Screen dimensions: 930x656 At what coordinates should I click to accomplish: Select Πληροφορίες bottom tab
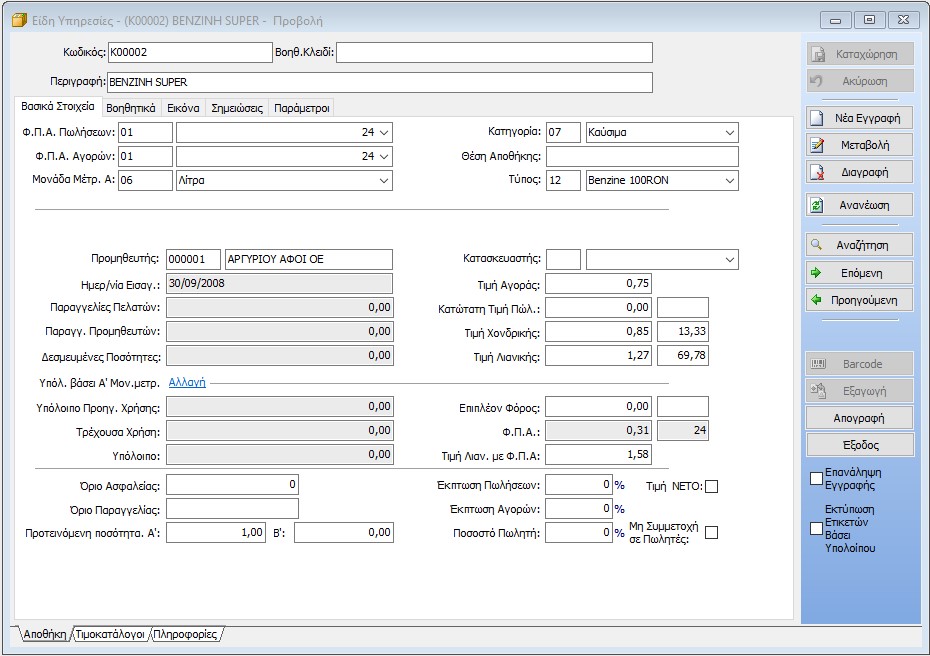click(x=185, y=634)
